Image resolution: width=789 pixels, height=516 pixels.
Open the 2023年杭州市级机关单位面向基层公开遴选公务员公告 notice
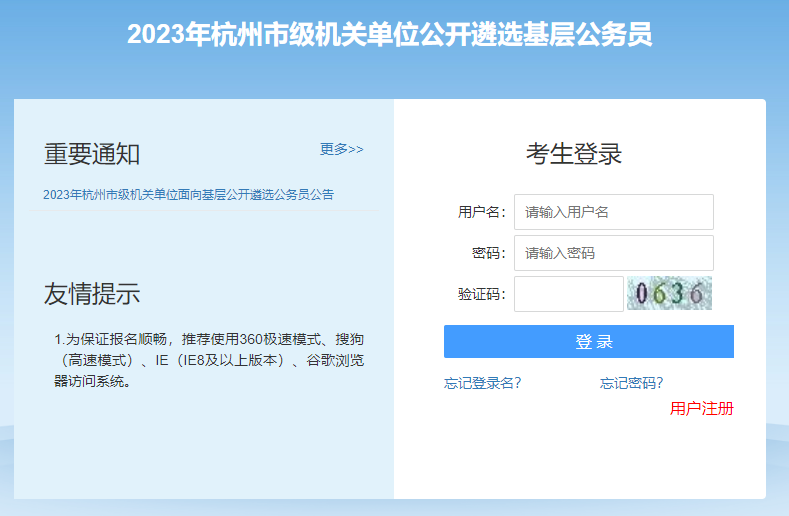(x=188, y=195)
